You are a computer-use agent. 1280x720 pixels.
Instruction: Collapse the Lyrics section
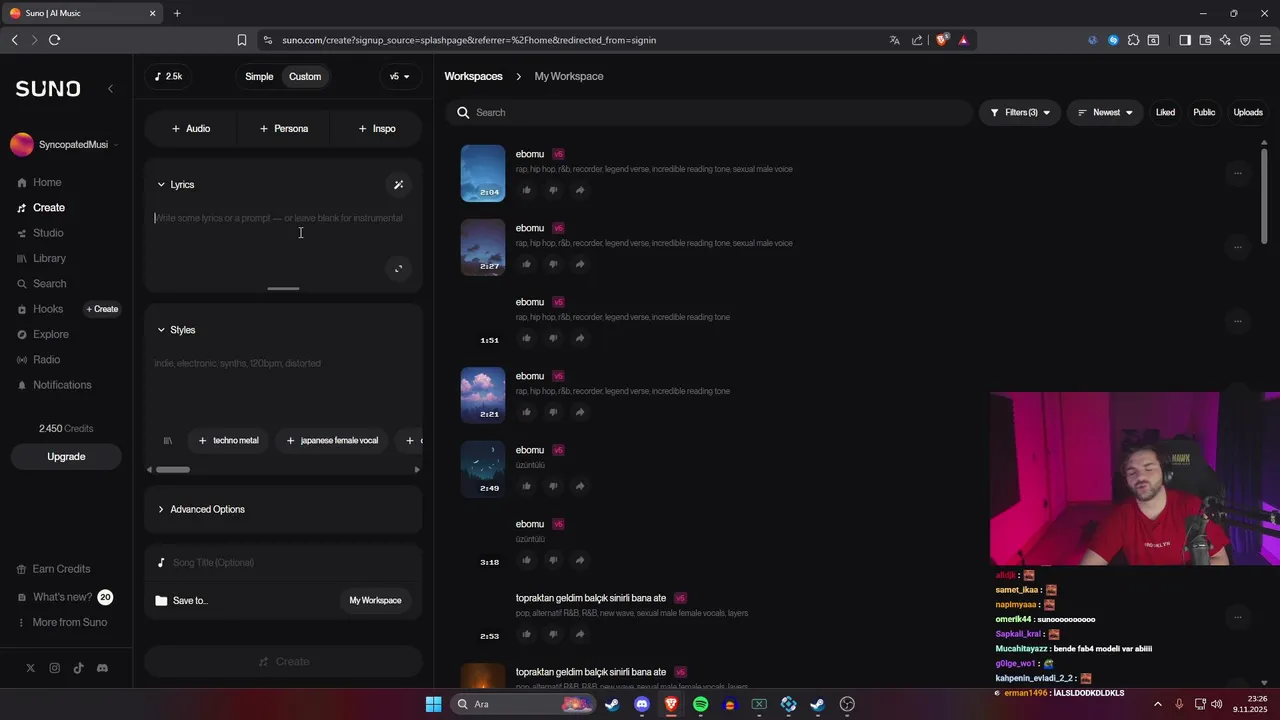tap(176, 185)
